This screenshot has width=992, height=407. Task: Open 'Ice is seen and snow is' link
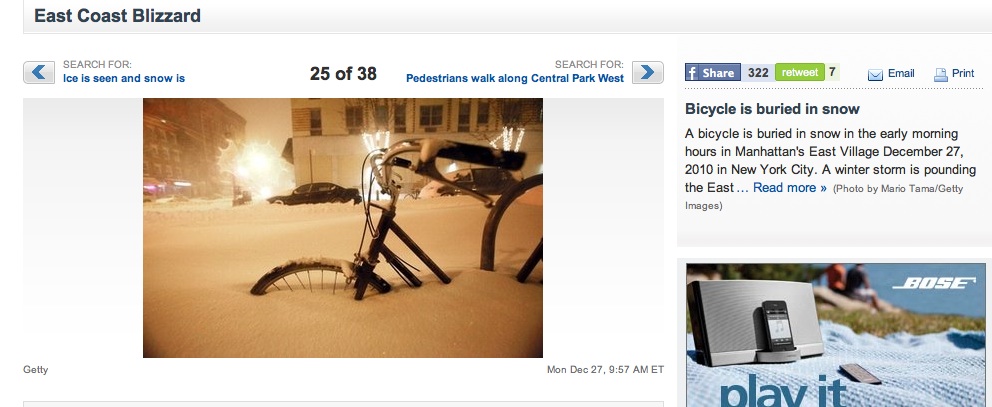(x=124, y=78)
